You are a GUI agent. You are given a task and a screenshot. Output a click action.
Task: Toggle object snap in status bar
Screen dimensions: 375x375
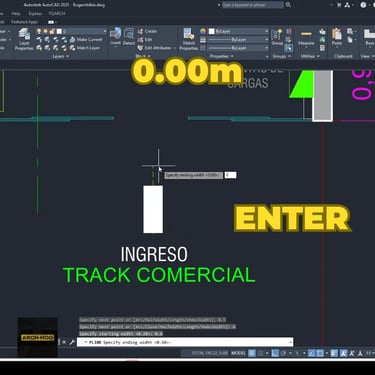(x=320, y=353)
